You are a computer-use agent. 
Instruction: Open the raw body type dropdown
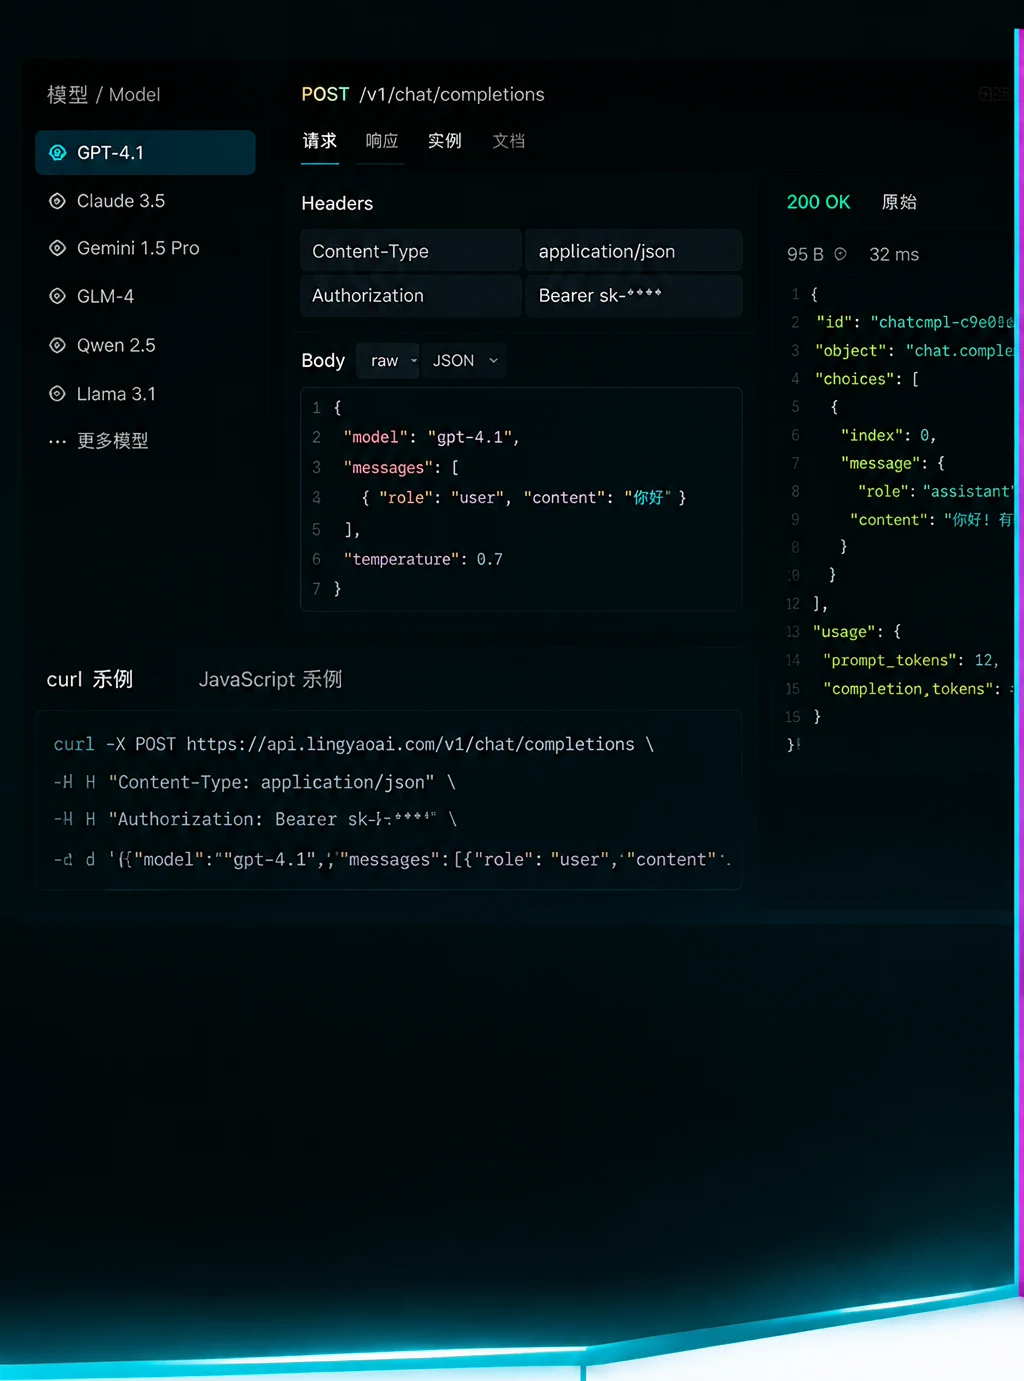point(388,361)
